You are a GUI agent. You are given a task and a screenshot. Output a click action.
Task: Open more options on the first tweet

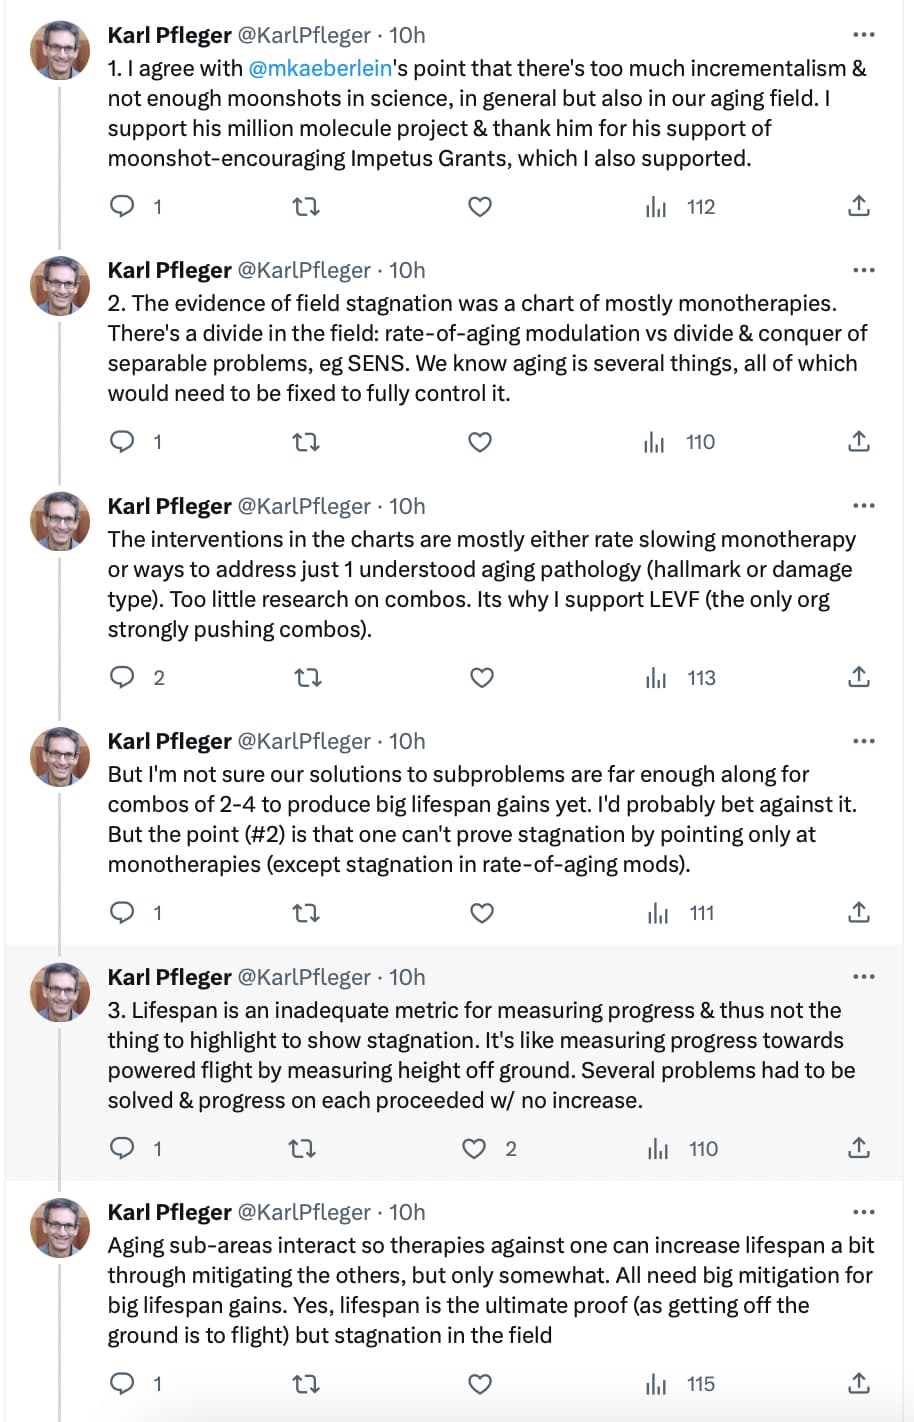click(863, 35)
